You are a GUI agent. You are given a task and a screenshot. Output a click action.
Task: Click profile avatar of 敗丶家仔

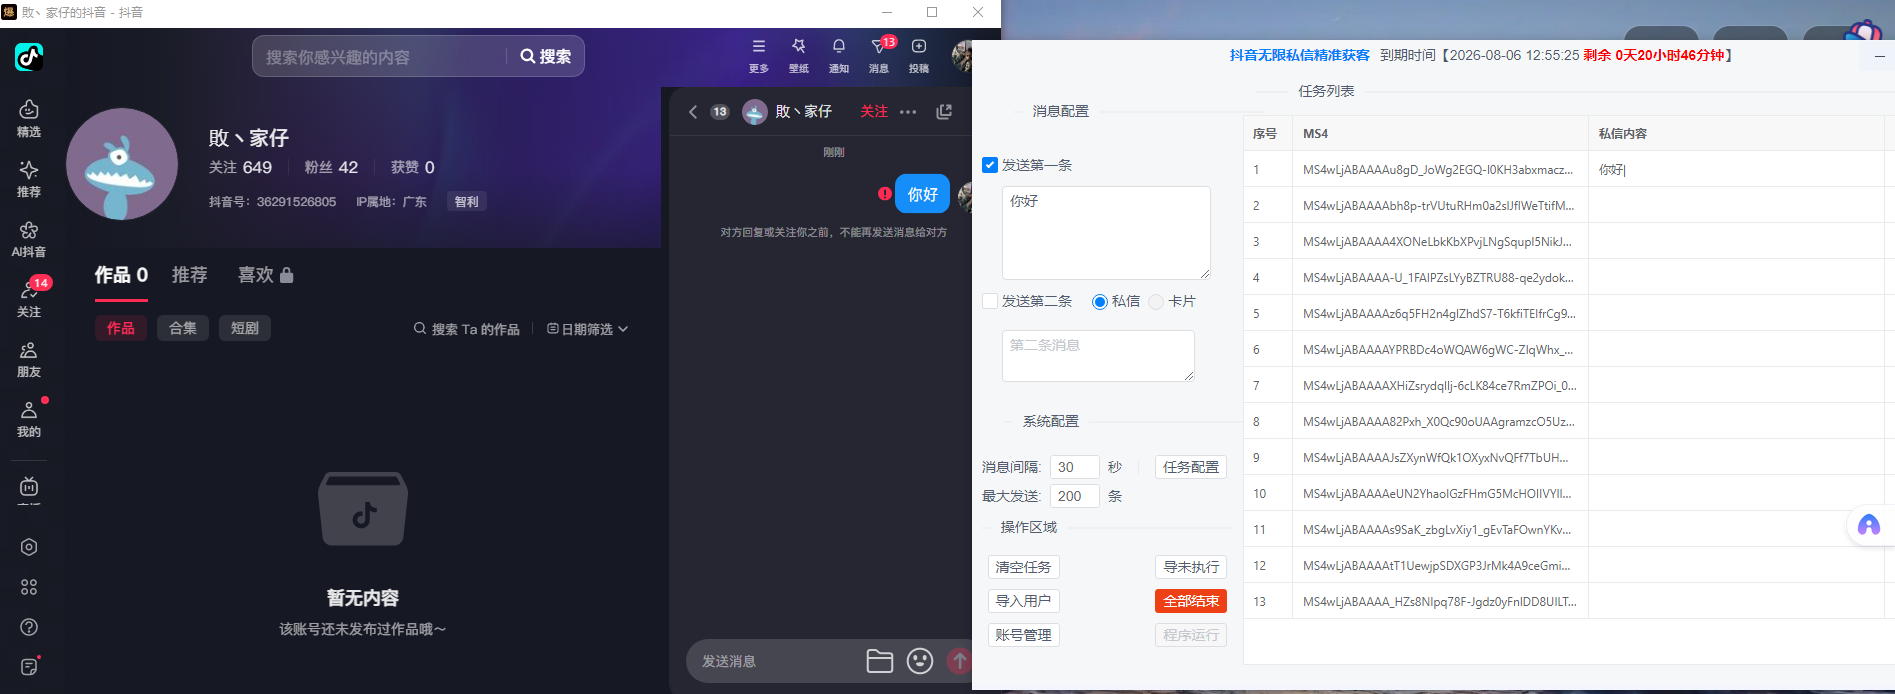pos(122,164)
